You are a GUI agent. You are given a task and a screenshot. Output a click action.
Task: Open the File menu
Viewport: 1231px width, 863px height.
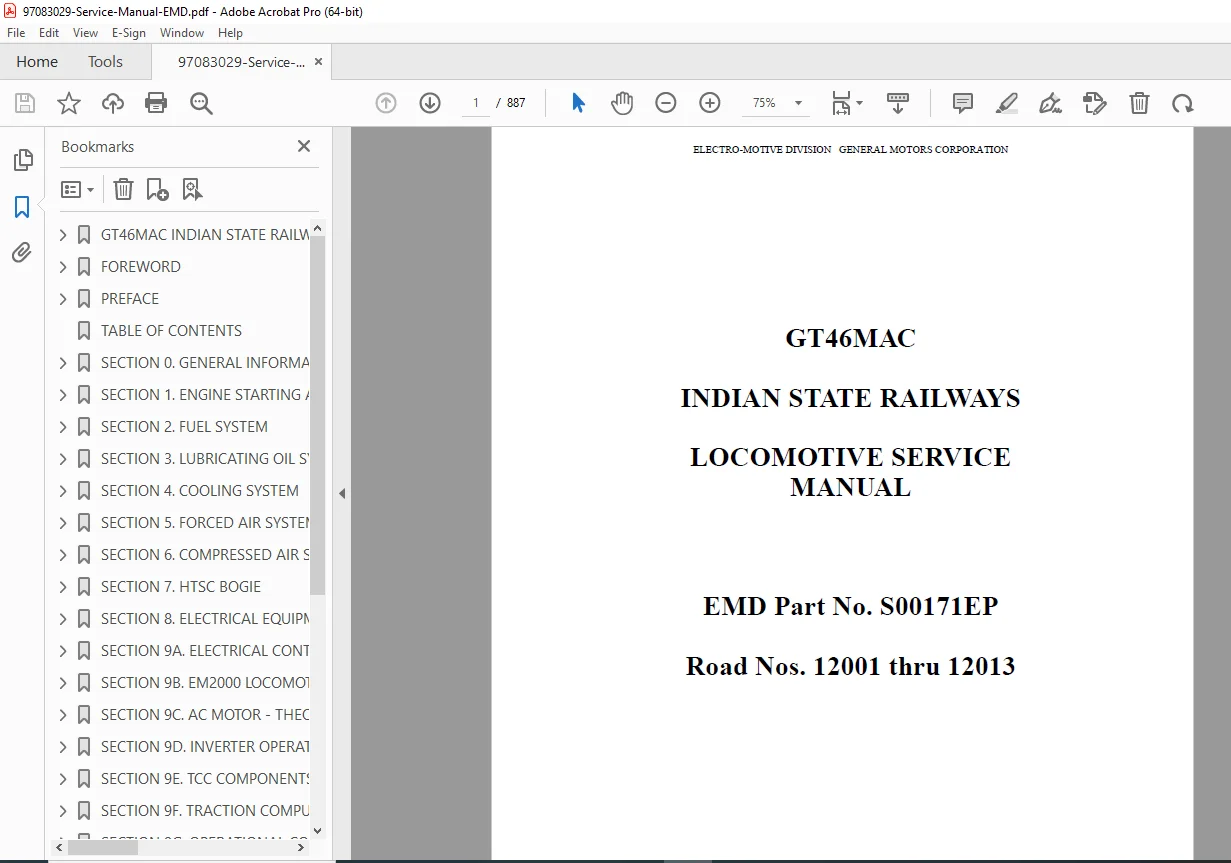[16, 33]
